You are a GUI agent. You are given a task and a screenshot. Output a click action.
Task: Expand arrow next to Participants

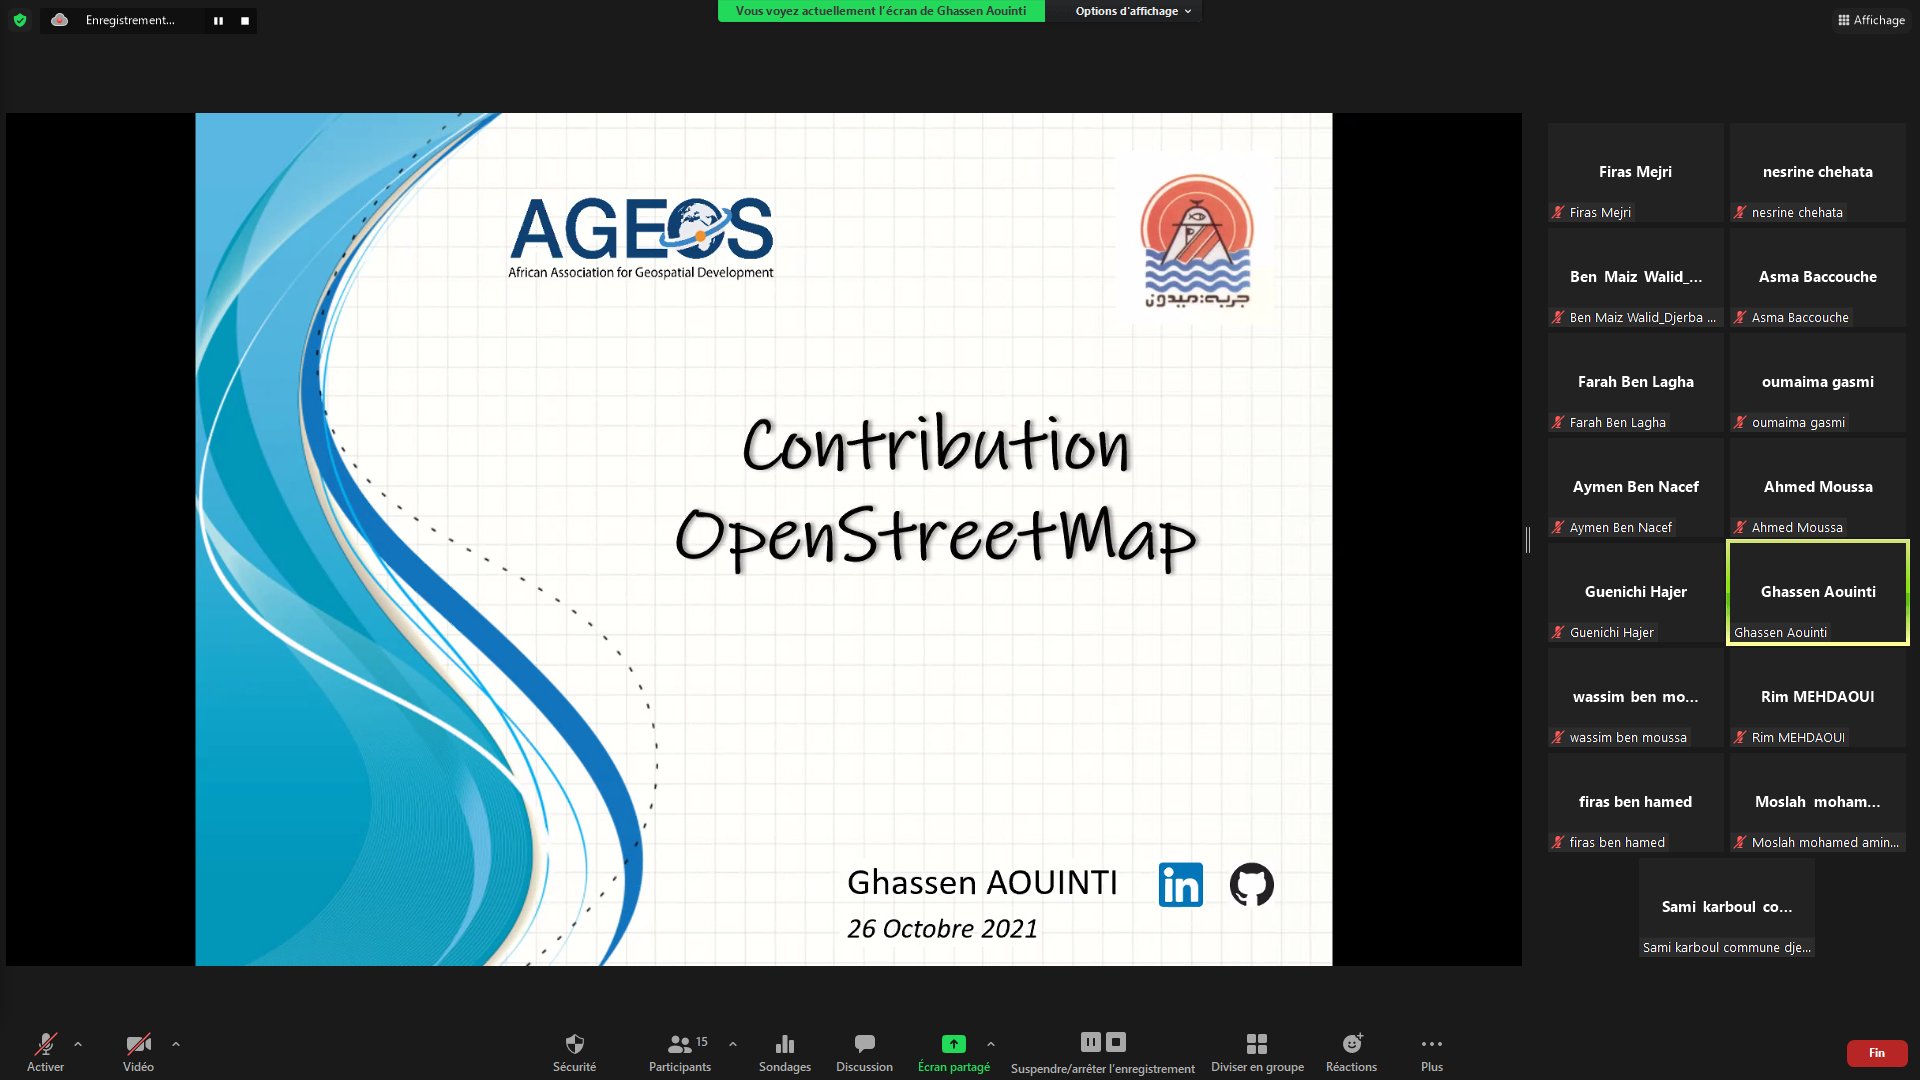(x=733, y=1044)
